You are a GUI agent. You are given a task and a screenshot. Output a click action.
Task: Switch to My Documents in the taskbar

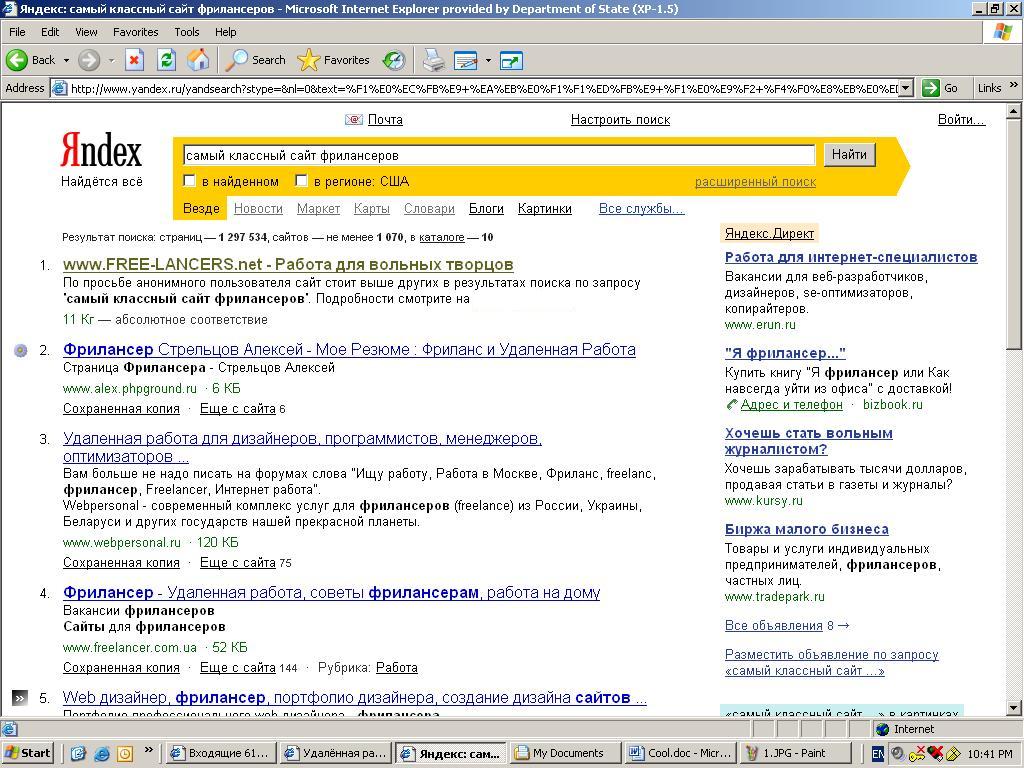point(566,753)
